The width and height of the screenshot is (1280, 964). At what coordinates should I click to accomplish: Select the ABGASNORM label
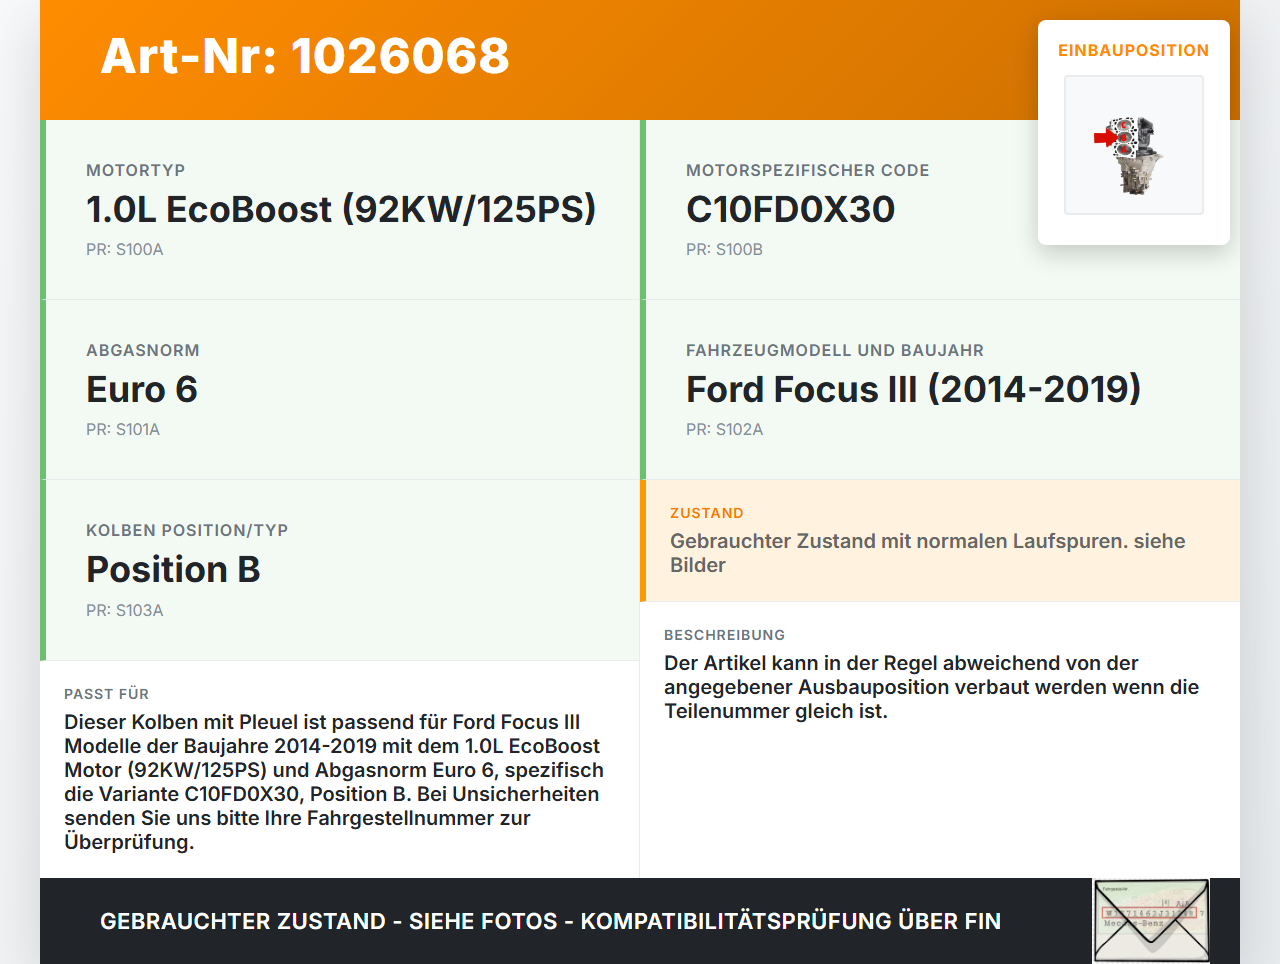coord(143,350)
